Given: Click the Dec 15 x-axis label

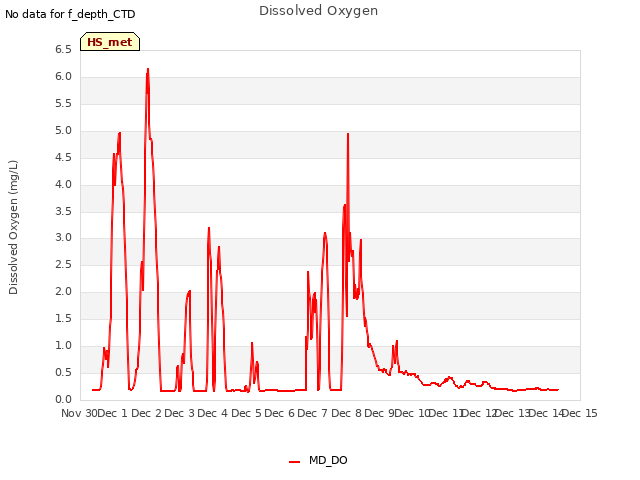Looking at the screenshot, I should [x=580, y=413].
